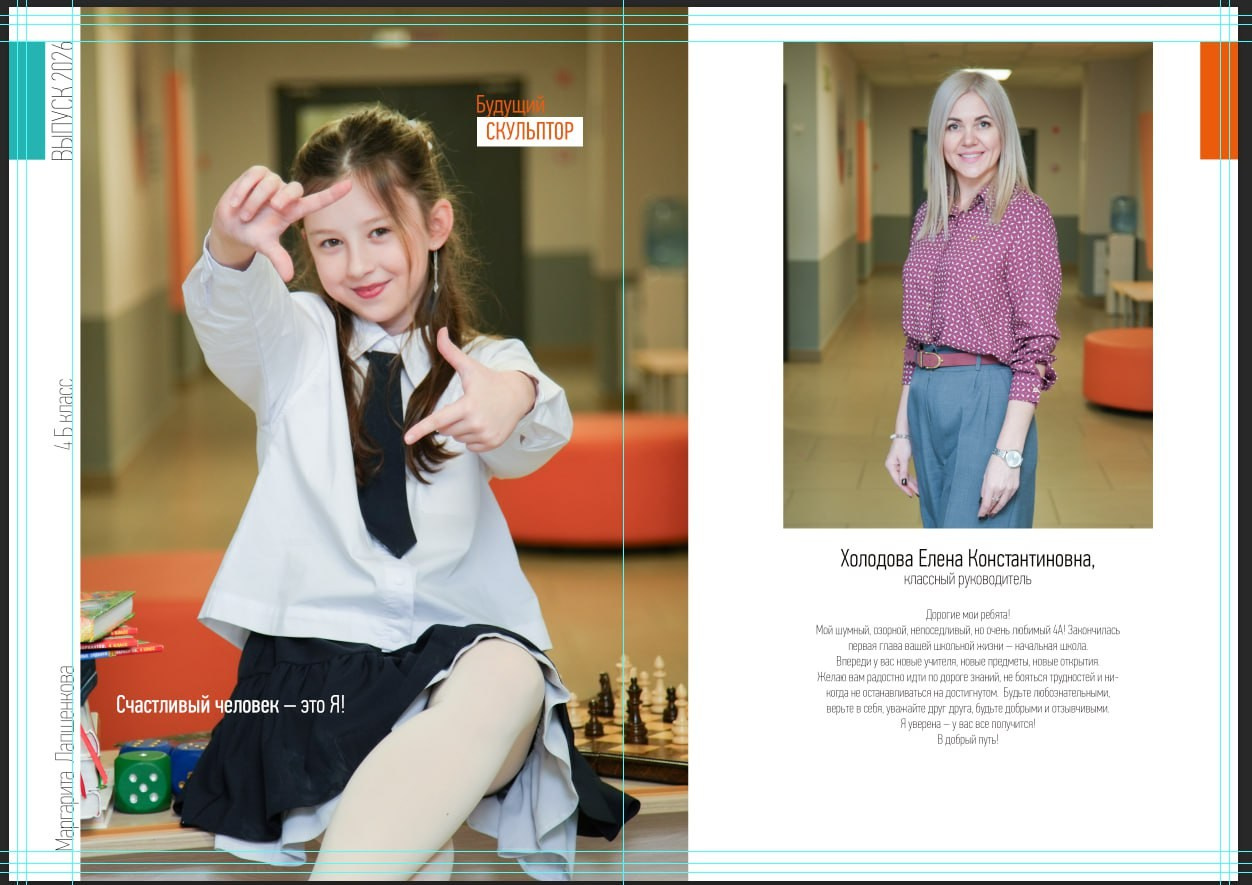Click the vertical "4 Б класс" text
The width and height of the screenshot is (1252, 885).
(63, 413)
